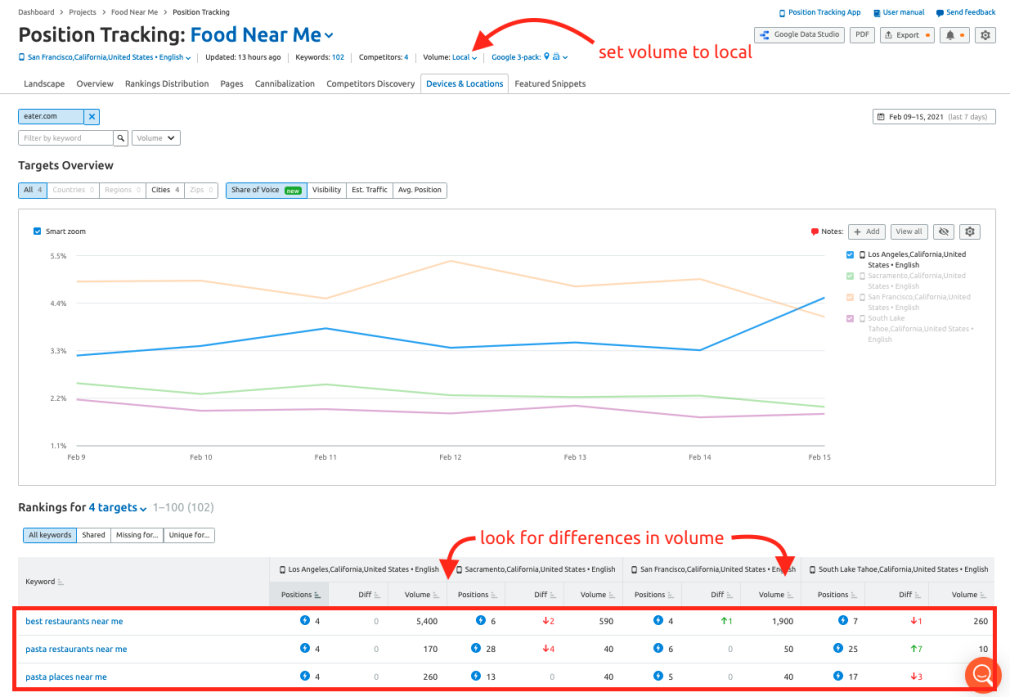Screen dimensions: 1010x697
Task: Click Los Angeles position icon for best restaurants
Action: (305, 620)
